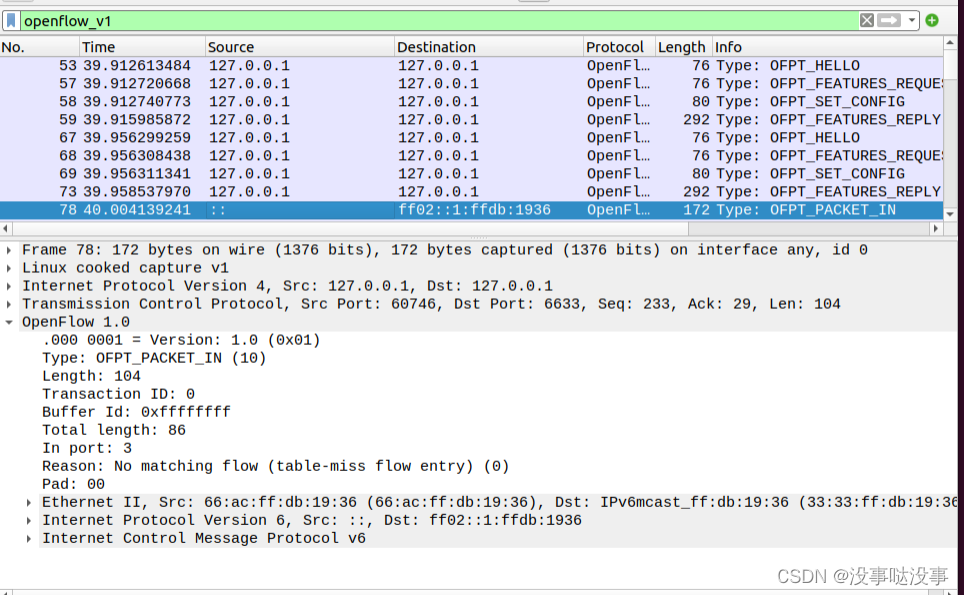Sort packets by the Protocol column
The width and height of the screenshot is (964, 595).
[615, 46]
